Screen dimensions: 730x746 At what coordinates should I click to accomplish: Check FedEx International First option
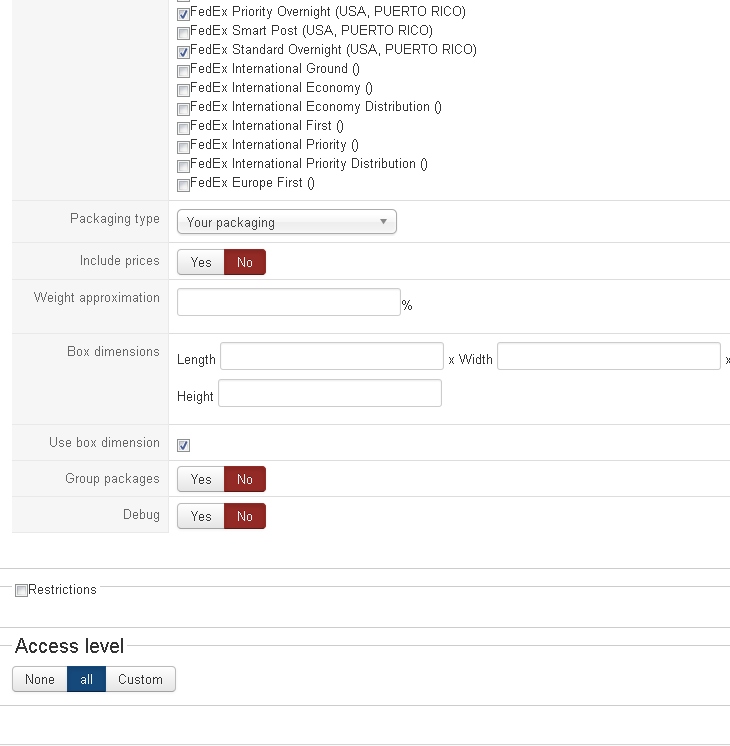click(x=183, y=128)
